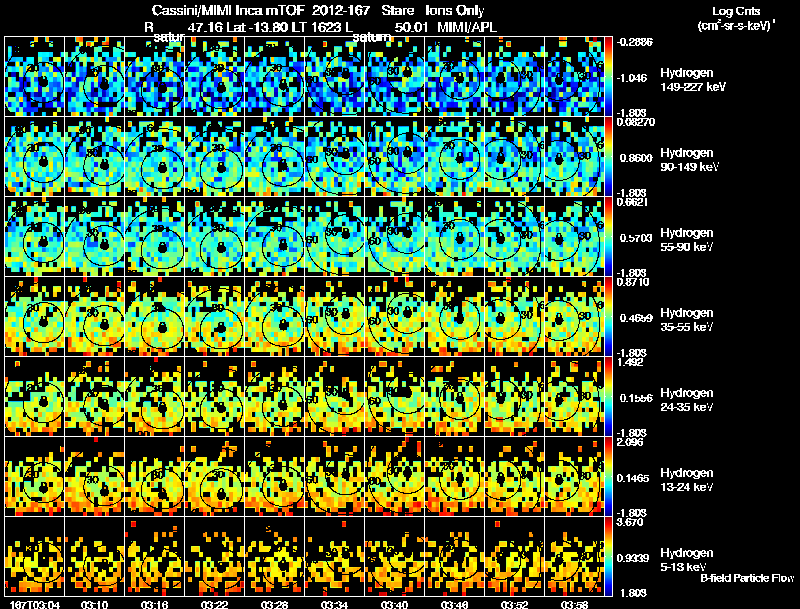
Task: Click the color bar beside the 24-35 keV row
Action: coord(608,397)
